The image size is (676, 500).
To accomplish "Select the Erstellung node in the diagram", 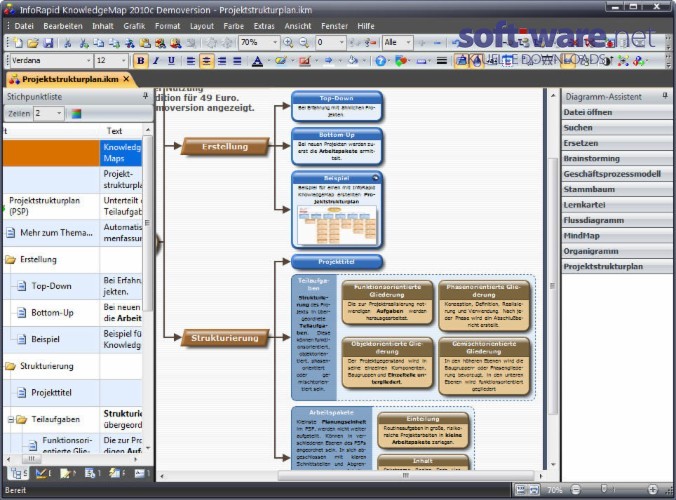I will [225, 147].
